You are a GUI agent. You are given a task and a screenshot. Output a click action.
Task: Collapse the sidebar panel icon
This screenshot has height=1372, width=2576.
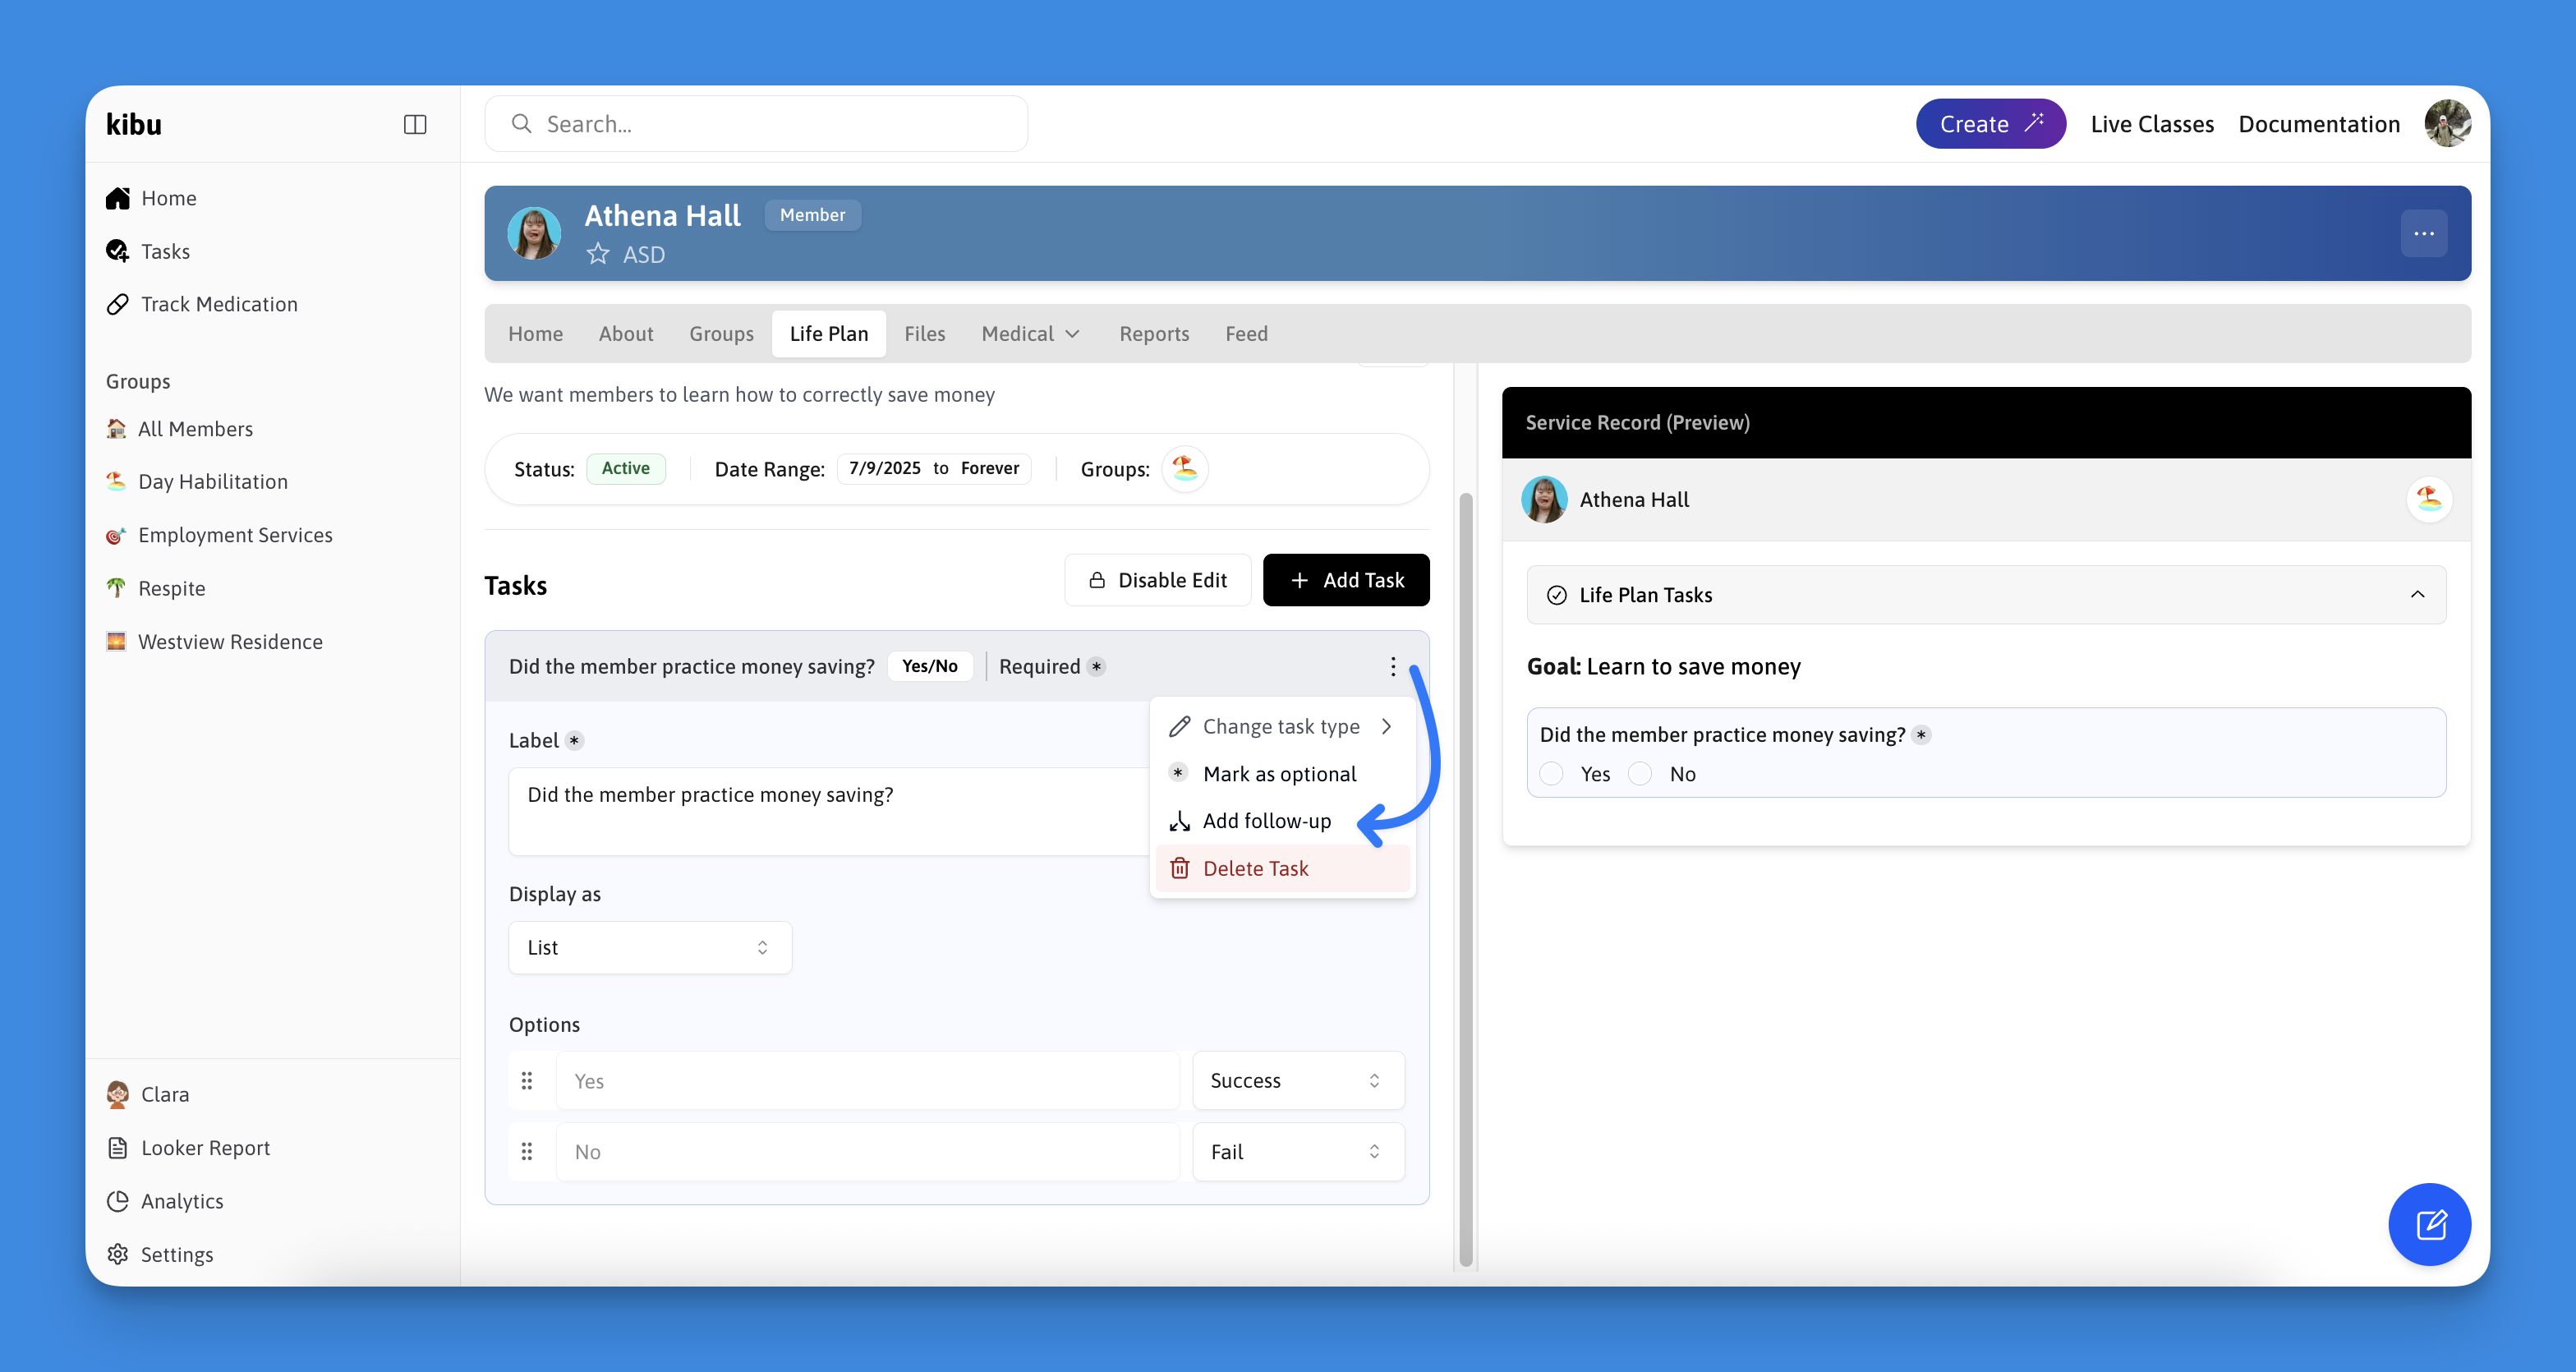coord(414,124)
